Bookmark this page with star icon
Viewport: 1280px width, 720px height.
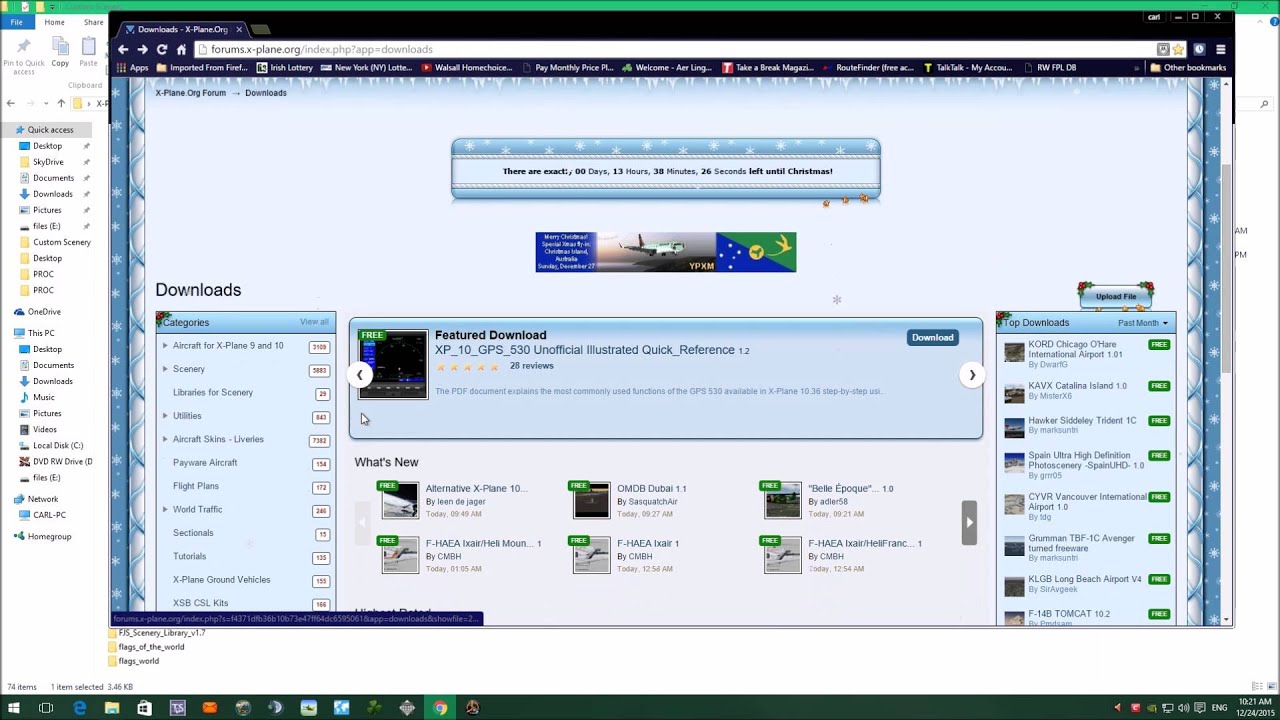[x=1178, y=49]
